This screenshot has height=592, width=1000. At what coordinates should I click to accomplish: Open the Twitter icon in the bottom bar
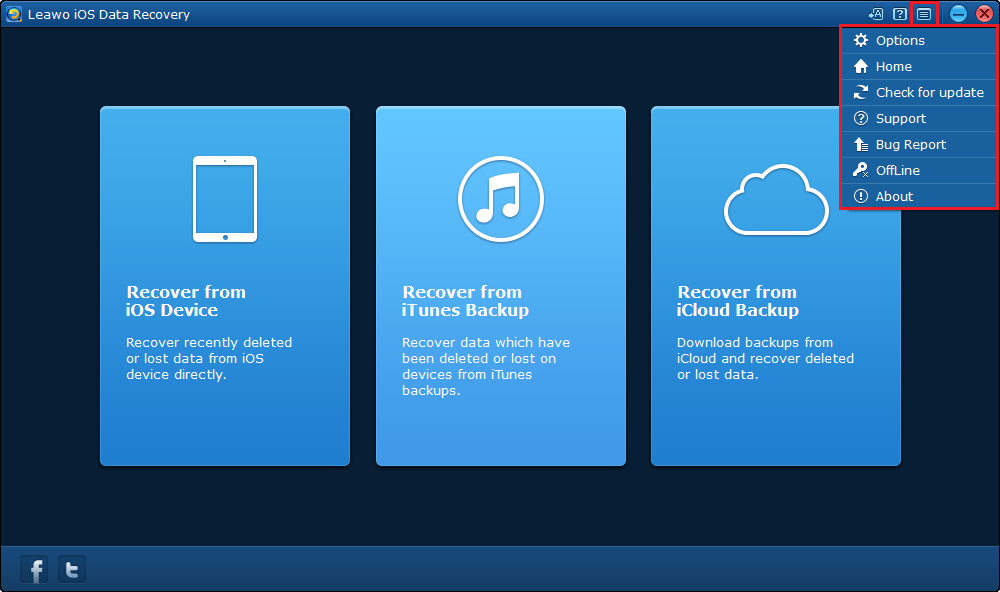(72, 569)
